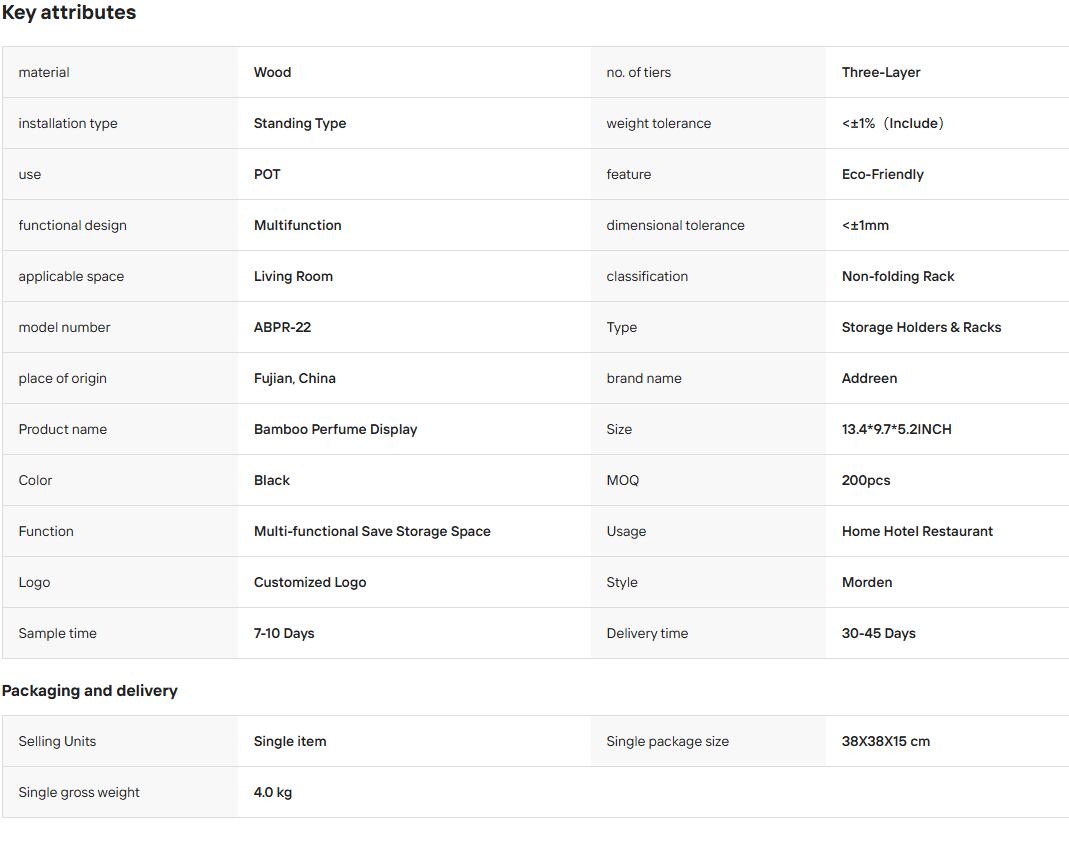Select the 38X38X15 cm package size
This screenshot has width=1069, height=848.
886,742
